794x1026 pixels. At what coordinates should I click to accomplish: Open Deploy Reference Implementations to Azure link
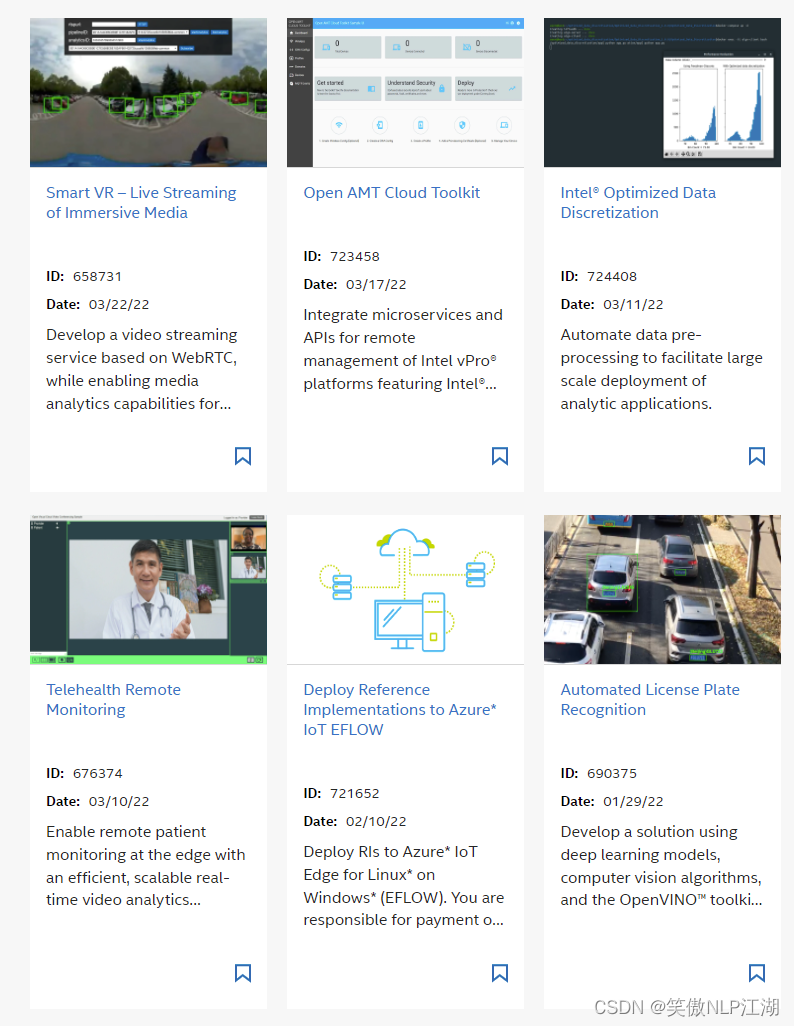point(400,709)
